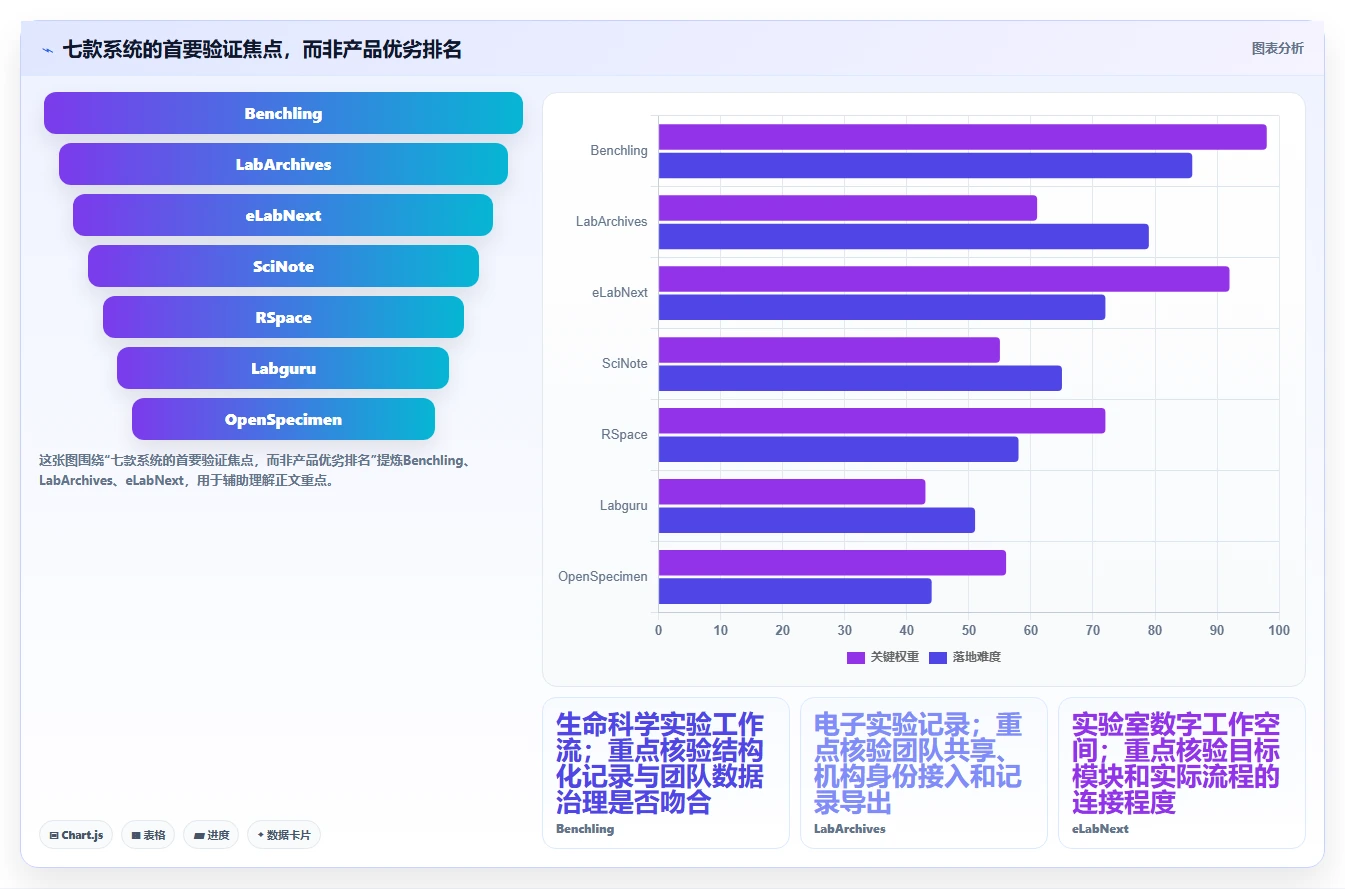This screenshot has width=1345, height=889.
Task: Click the purple 关键权重 legend swatch
Action: [856, 657]
